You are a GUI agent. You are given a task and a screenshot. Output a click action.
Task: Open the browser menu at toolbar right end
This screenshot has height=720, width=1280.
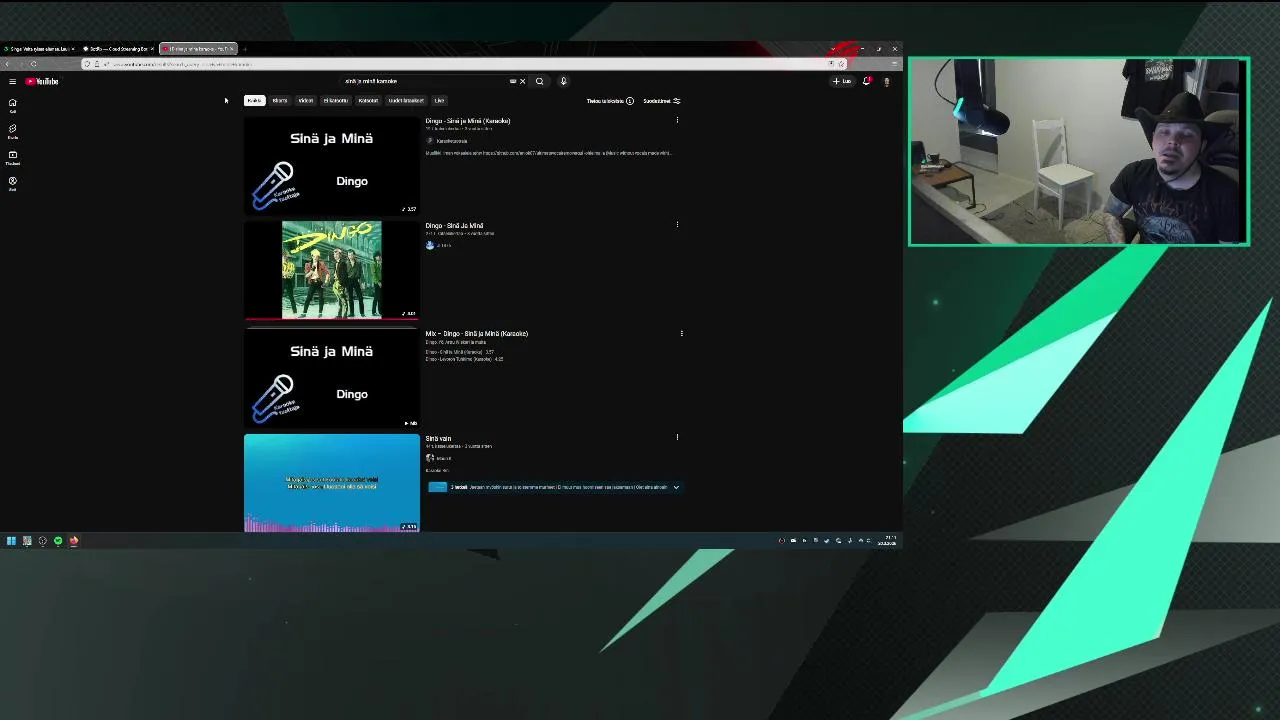895,64
